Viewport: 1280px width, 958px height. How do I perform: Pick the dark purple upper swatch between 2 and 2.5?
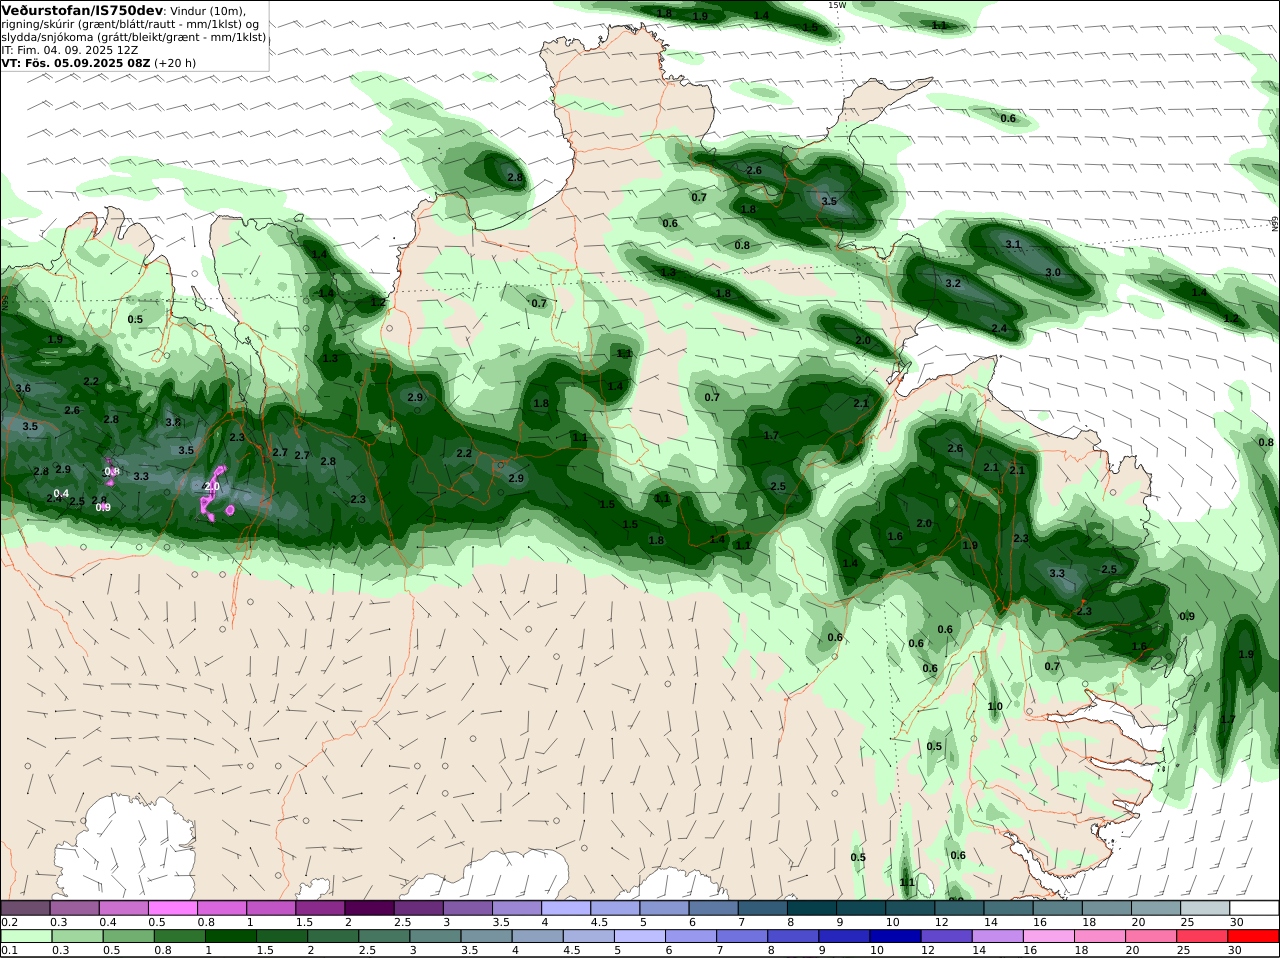[369, 907]
